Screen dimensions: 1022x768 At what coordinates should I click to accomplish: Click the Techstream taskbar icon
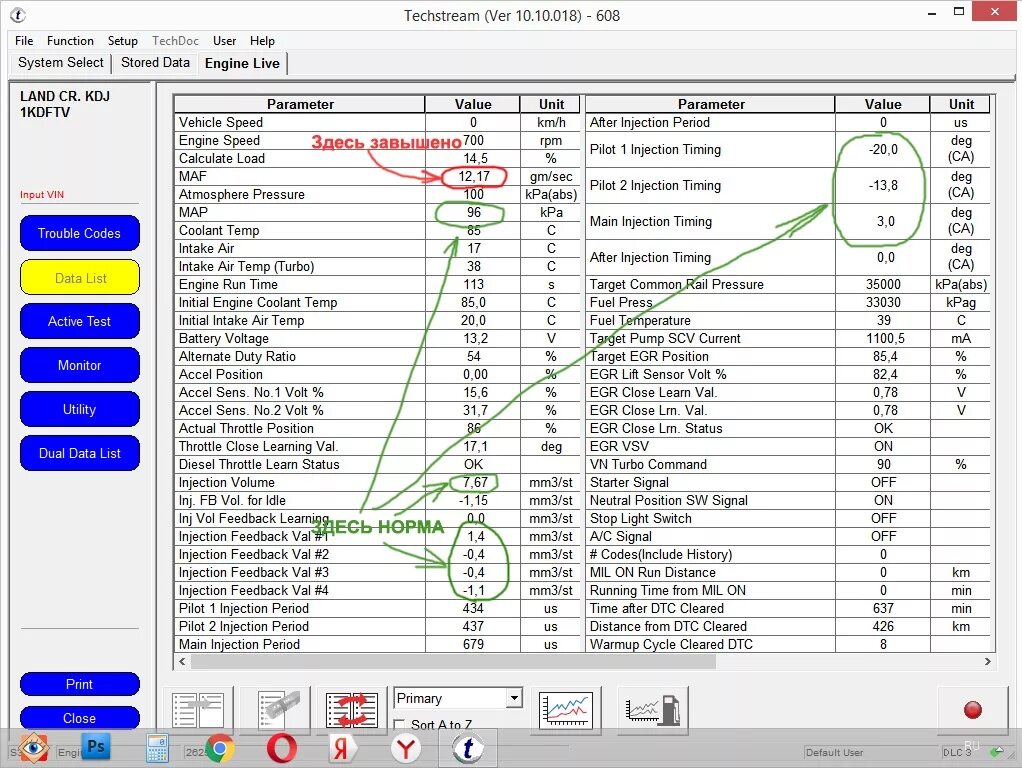click(x=468, y=748)
